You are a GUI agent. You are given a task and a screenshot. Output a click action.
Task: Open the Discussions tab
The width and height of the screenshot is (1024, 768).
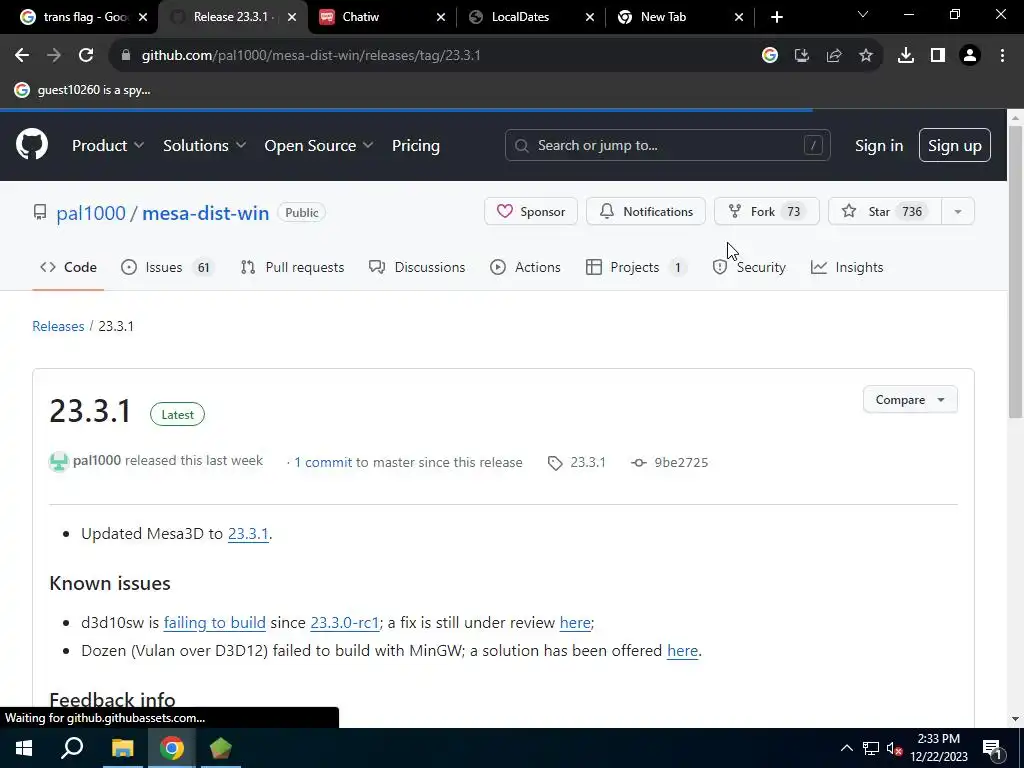(x=417, y=267)
